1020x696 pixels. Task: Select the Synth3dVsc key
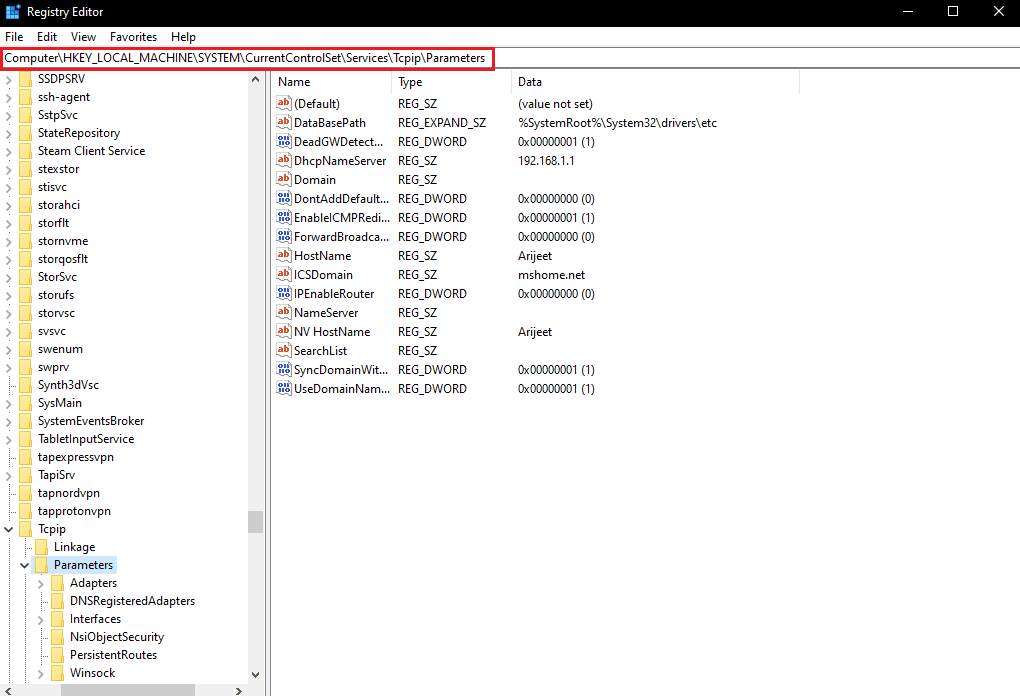pos(68,384)
